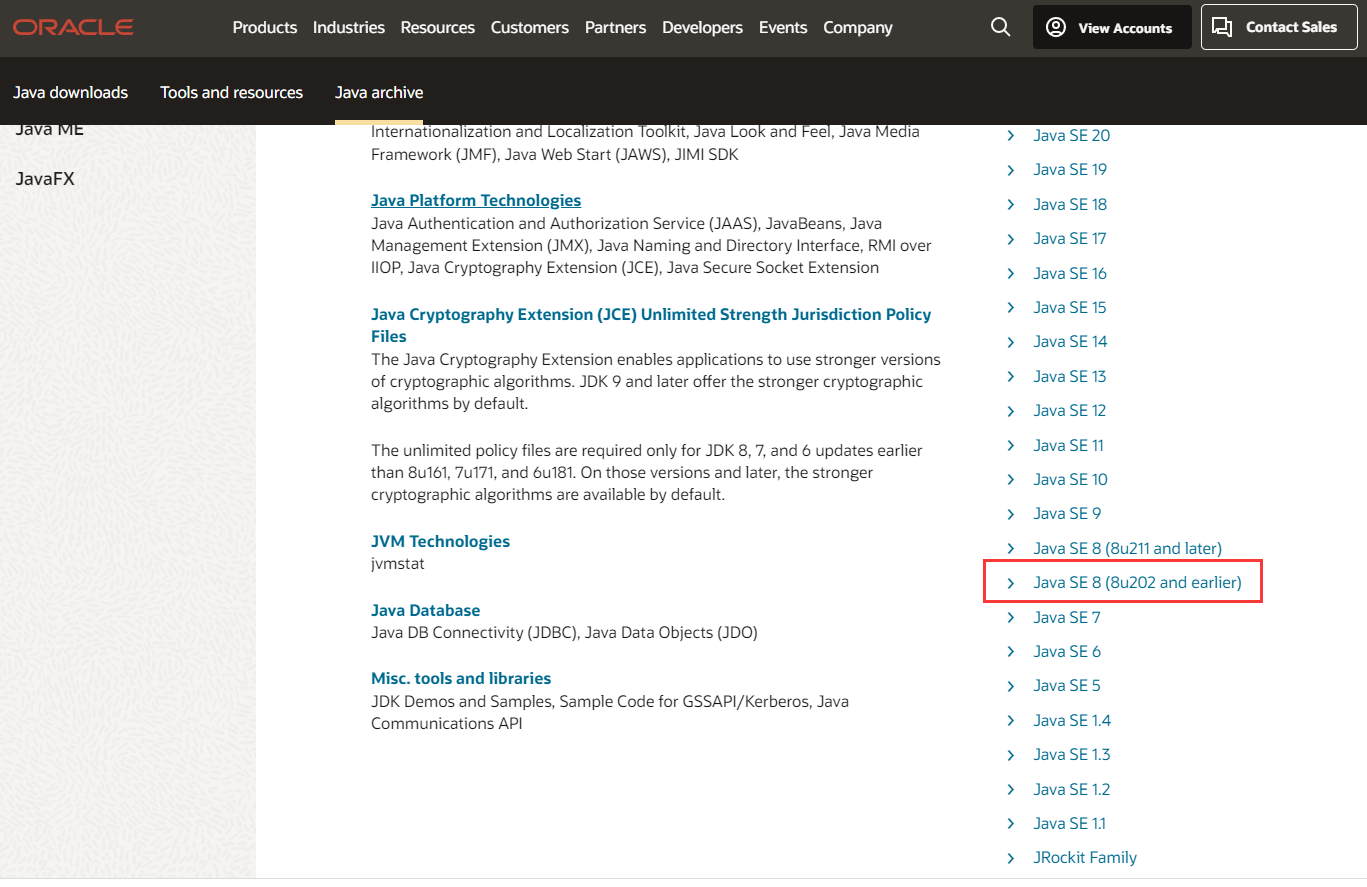Open JCE Unlimited Strength Policy Files link

coord(651,325)
